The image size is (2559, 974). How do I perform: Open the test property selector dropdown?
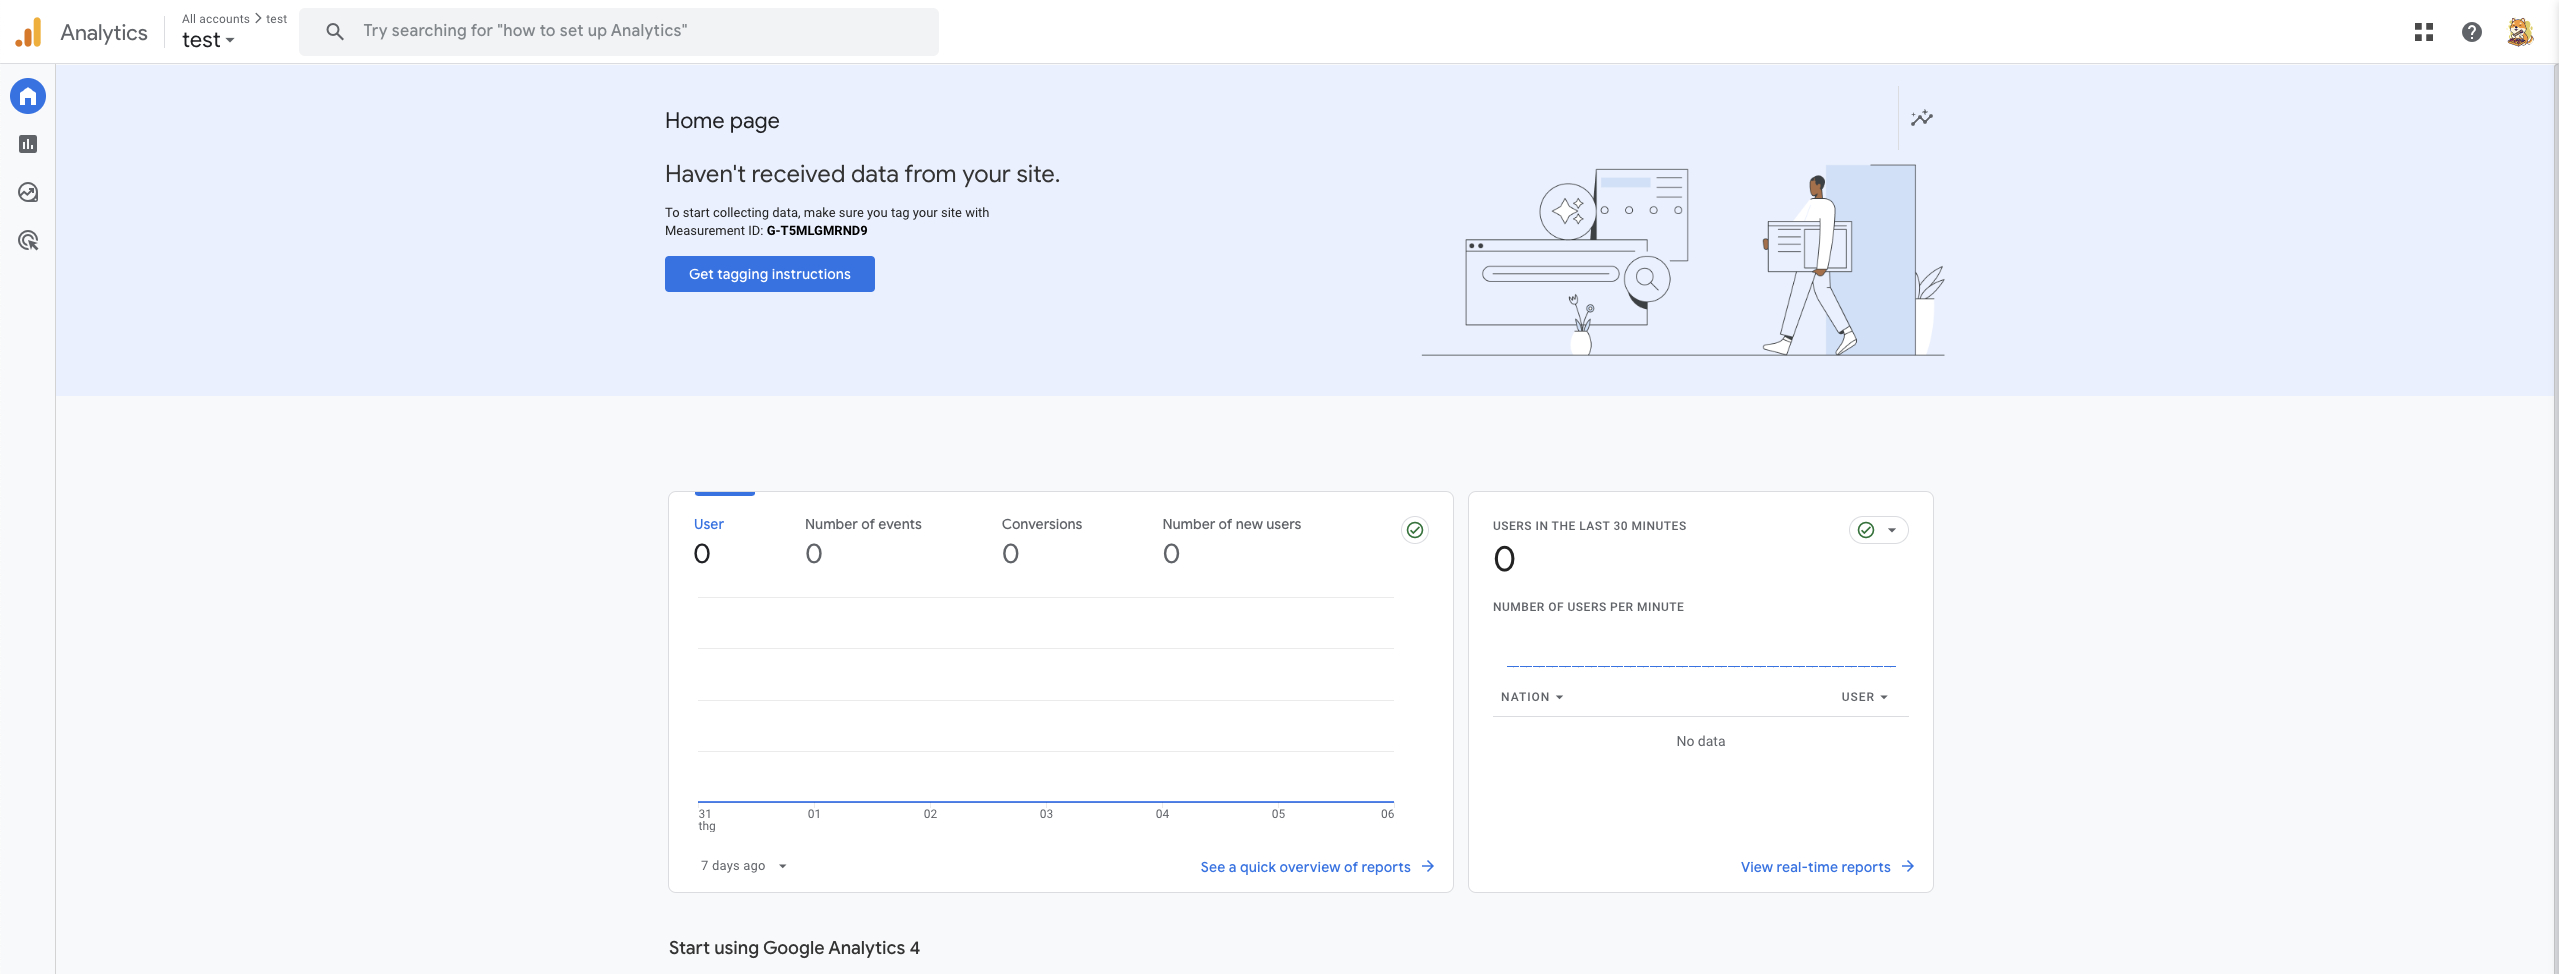click(x=208, y=40)
